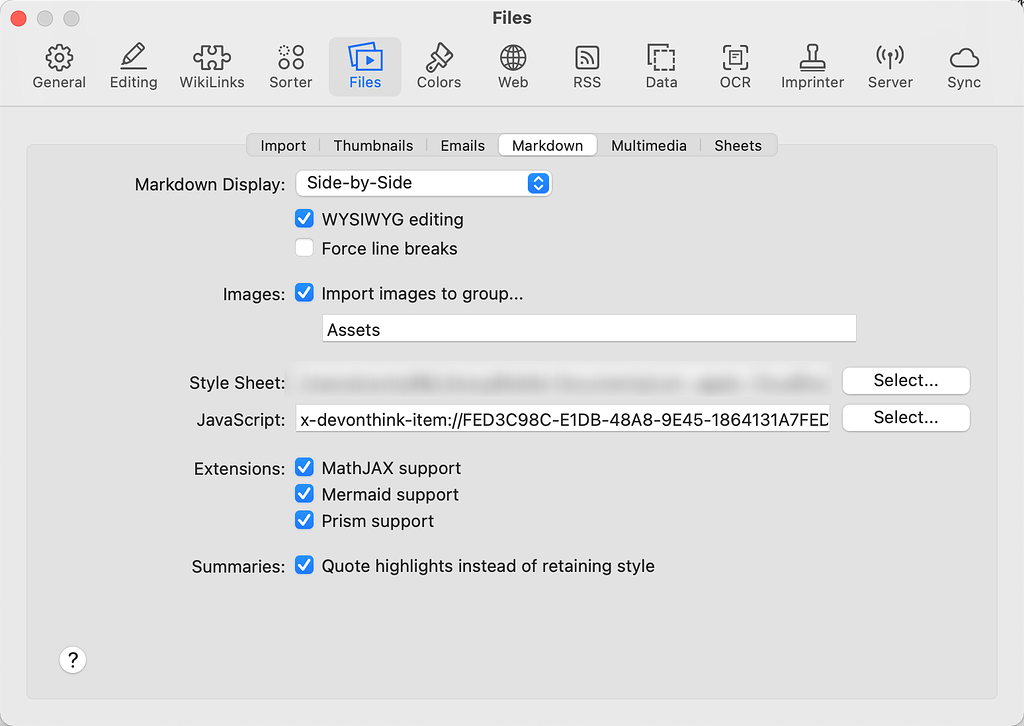Select the Sync cloud icon

pos(963,65)
